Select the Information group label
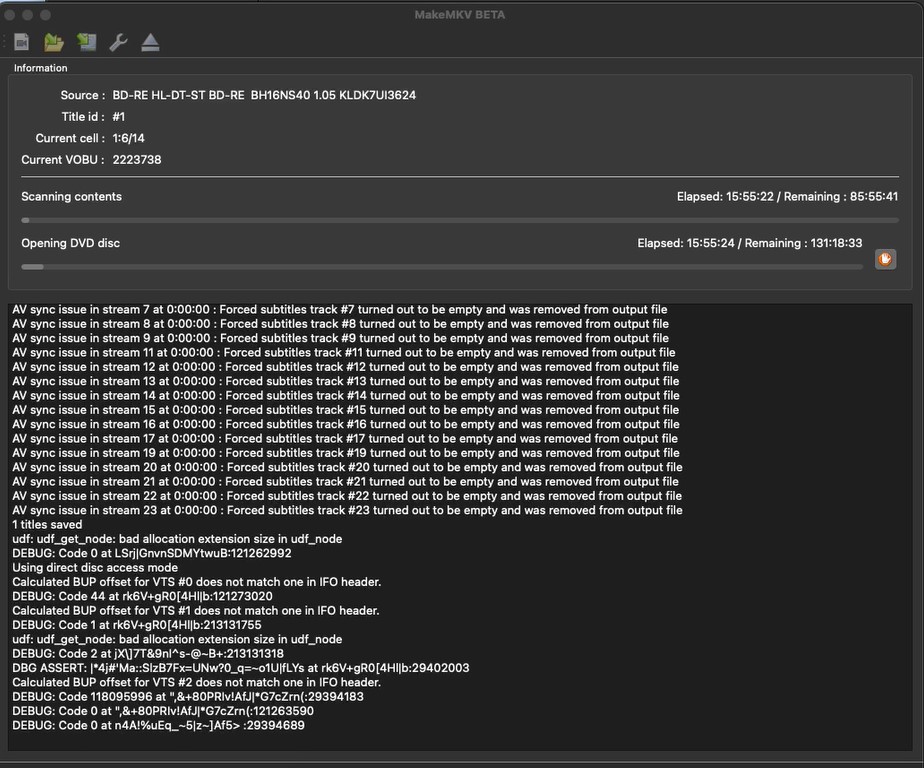Screen dimensions: 924x768 (x=41, y=68)
